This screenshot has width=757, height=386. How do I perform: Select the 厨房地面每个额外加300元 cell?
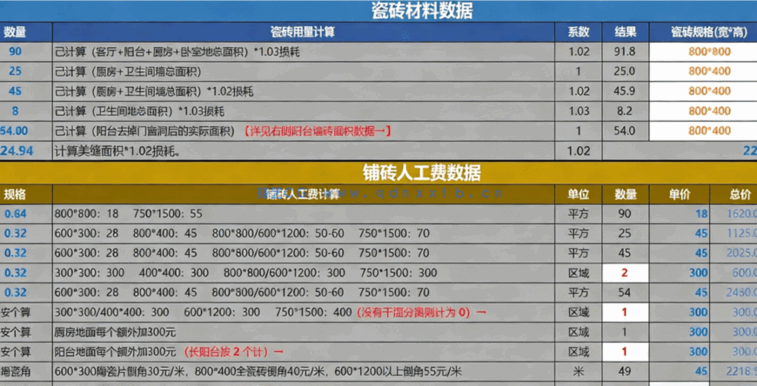point(303,332)
